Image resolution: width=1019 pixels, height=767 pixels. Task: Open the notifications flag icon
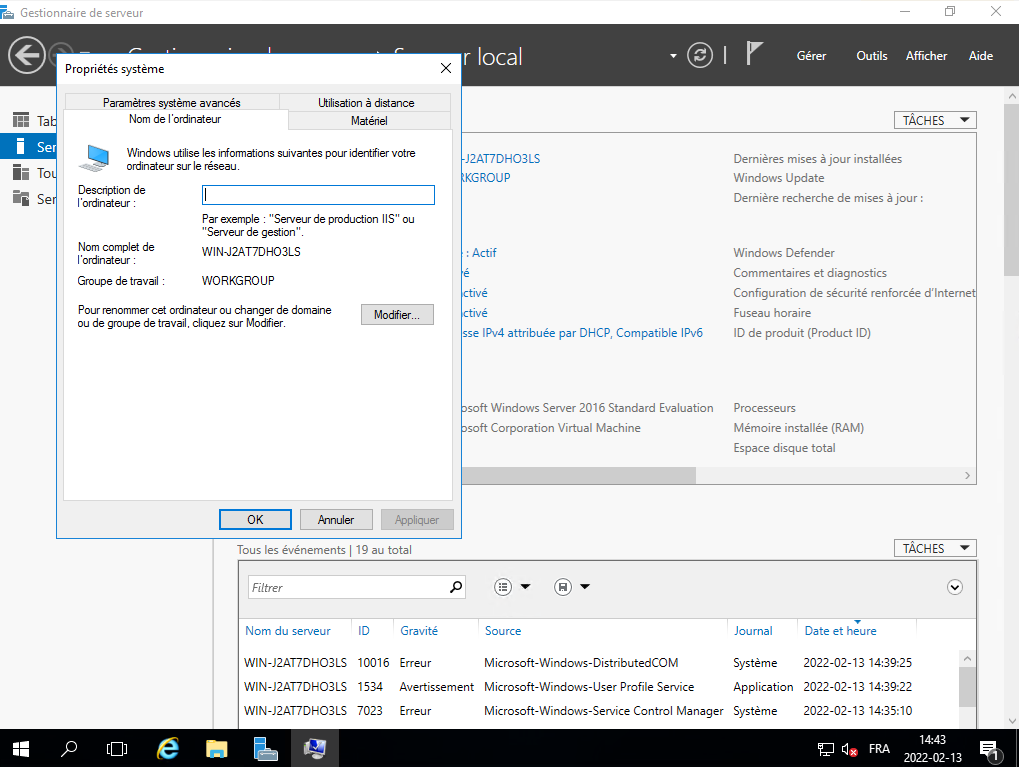tap(755, 54)
